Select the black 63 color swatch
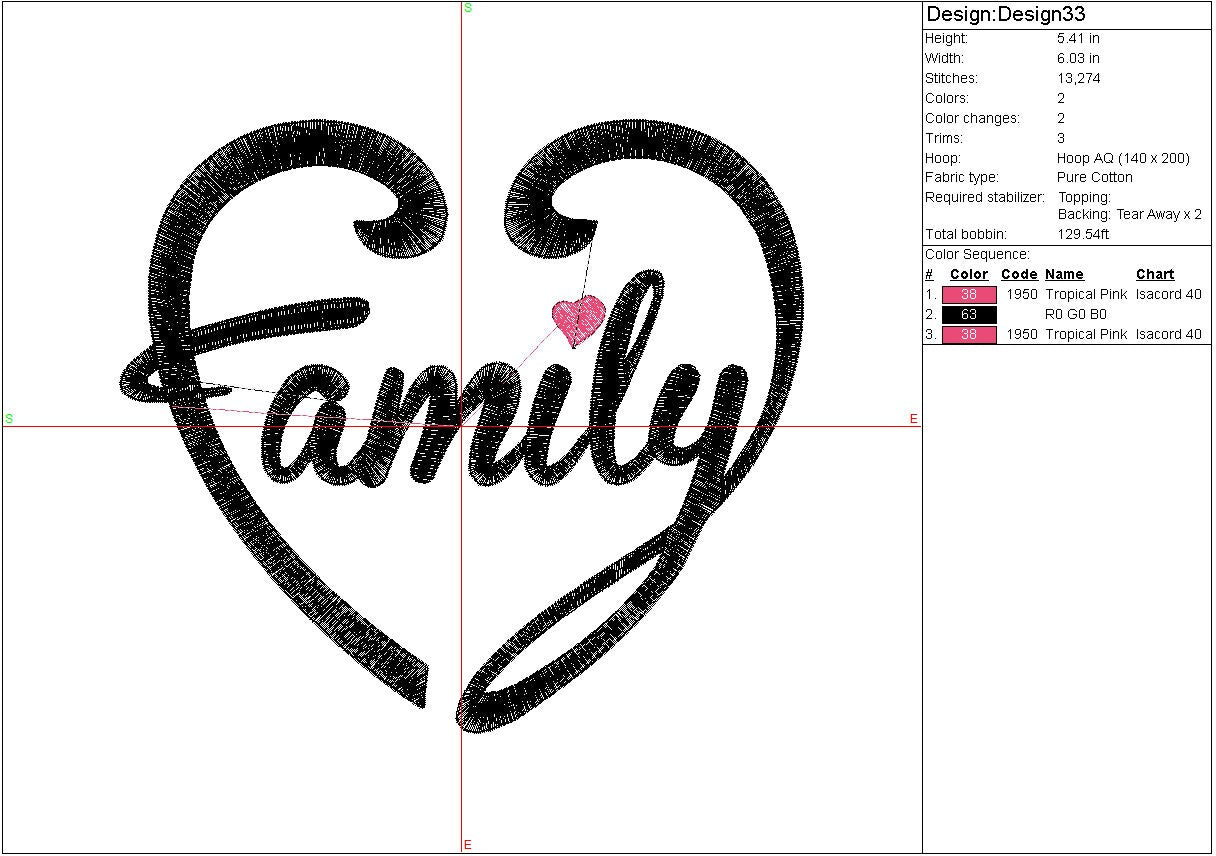 pyautogui.click(x=968, y=315)
